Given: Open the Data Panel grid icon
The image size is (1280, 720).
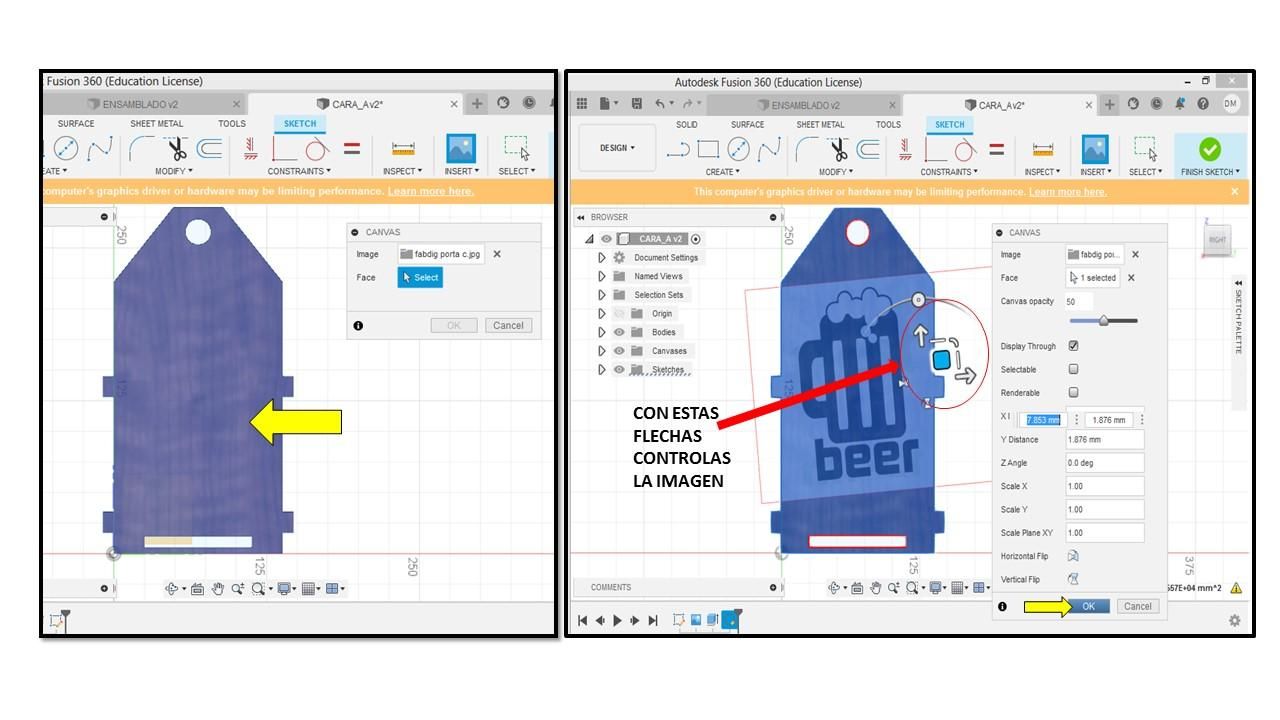Looking at the screenshot, I should [581, 104].
